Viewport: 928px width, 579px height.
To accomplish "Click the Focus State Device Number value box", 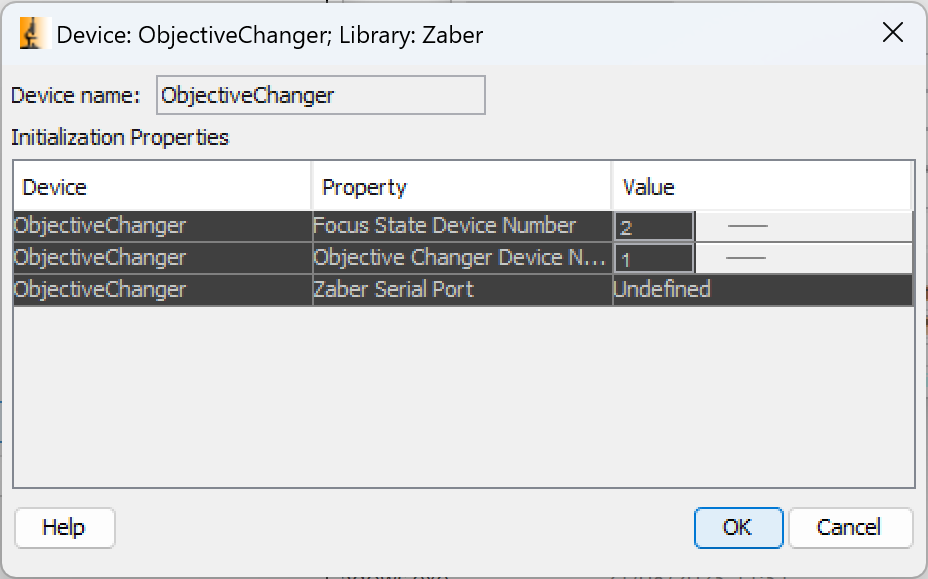I will tap(654, 227).
